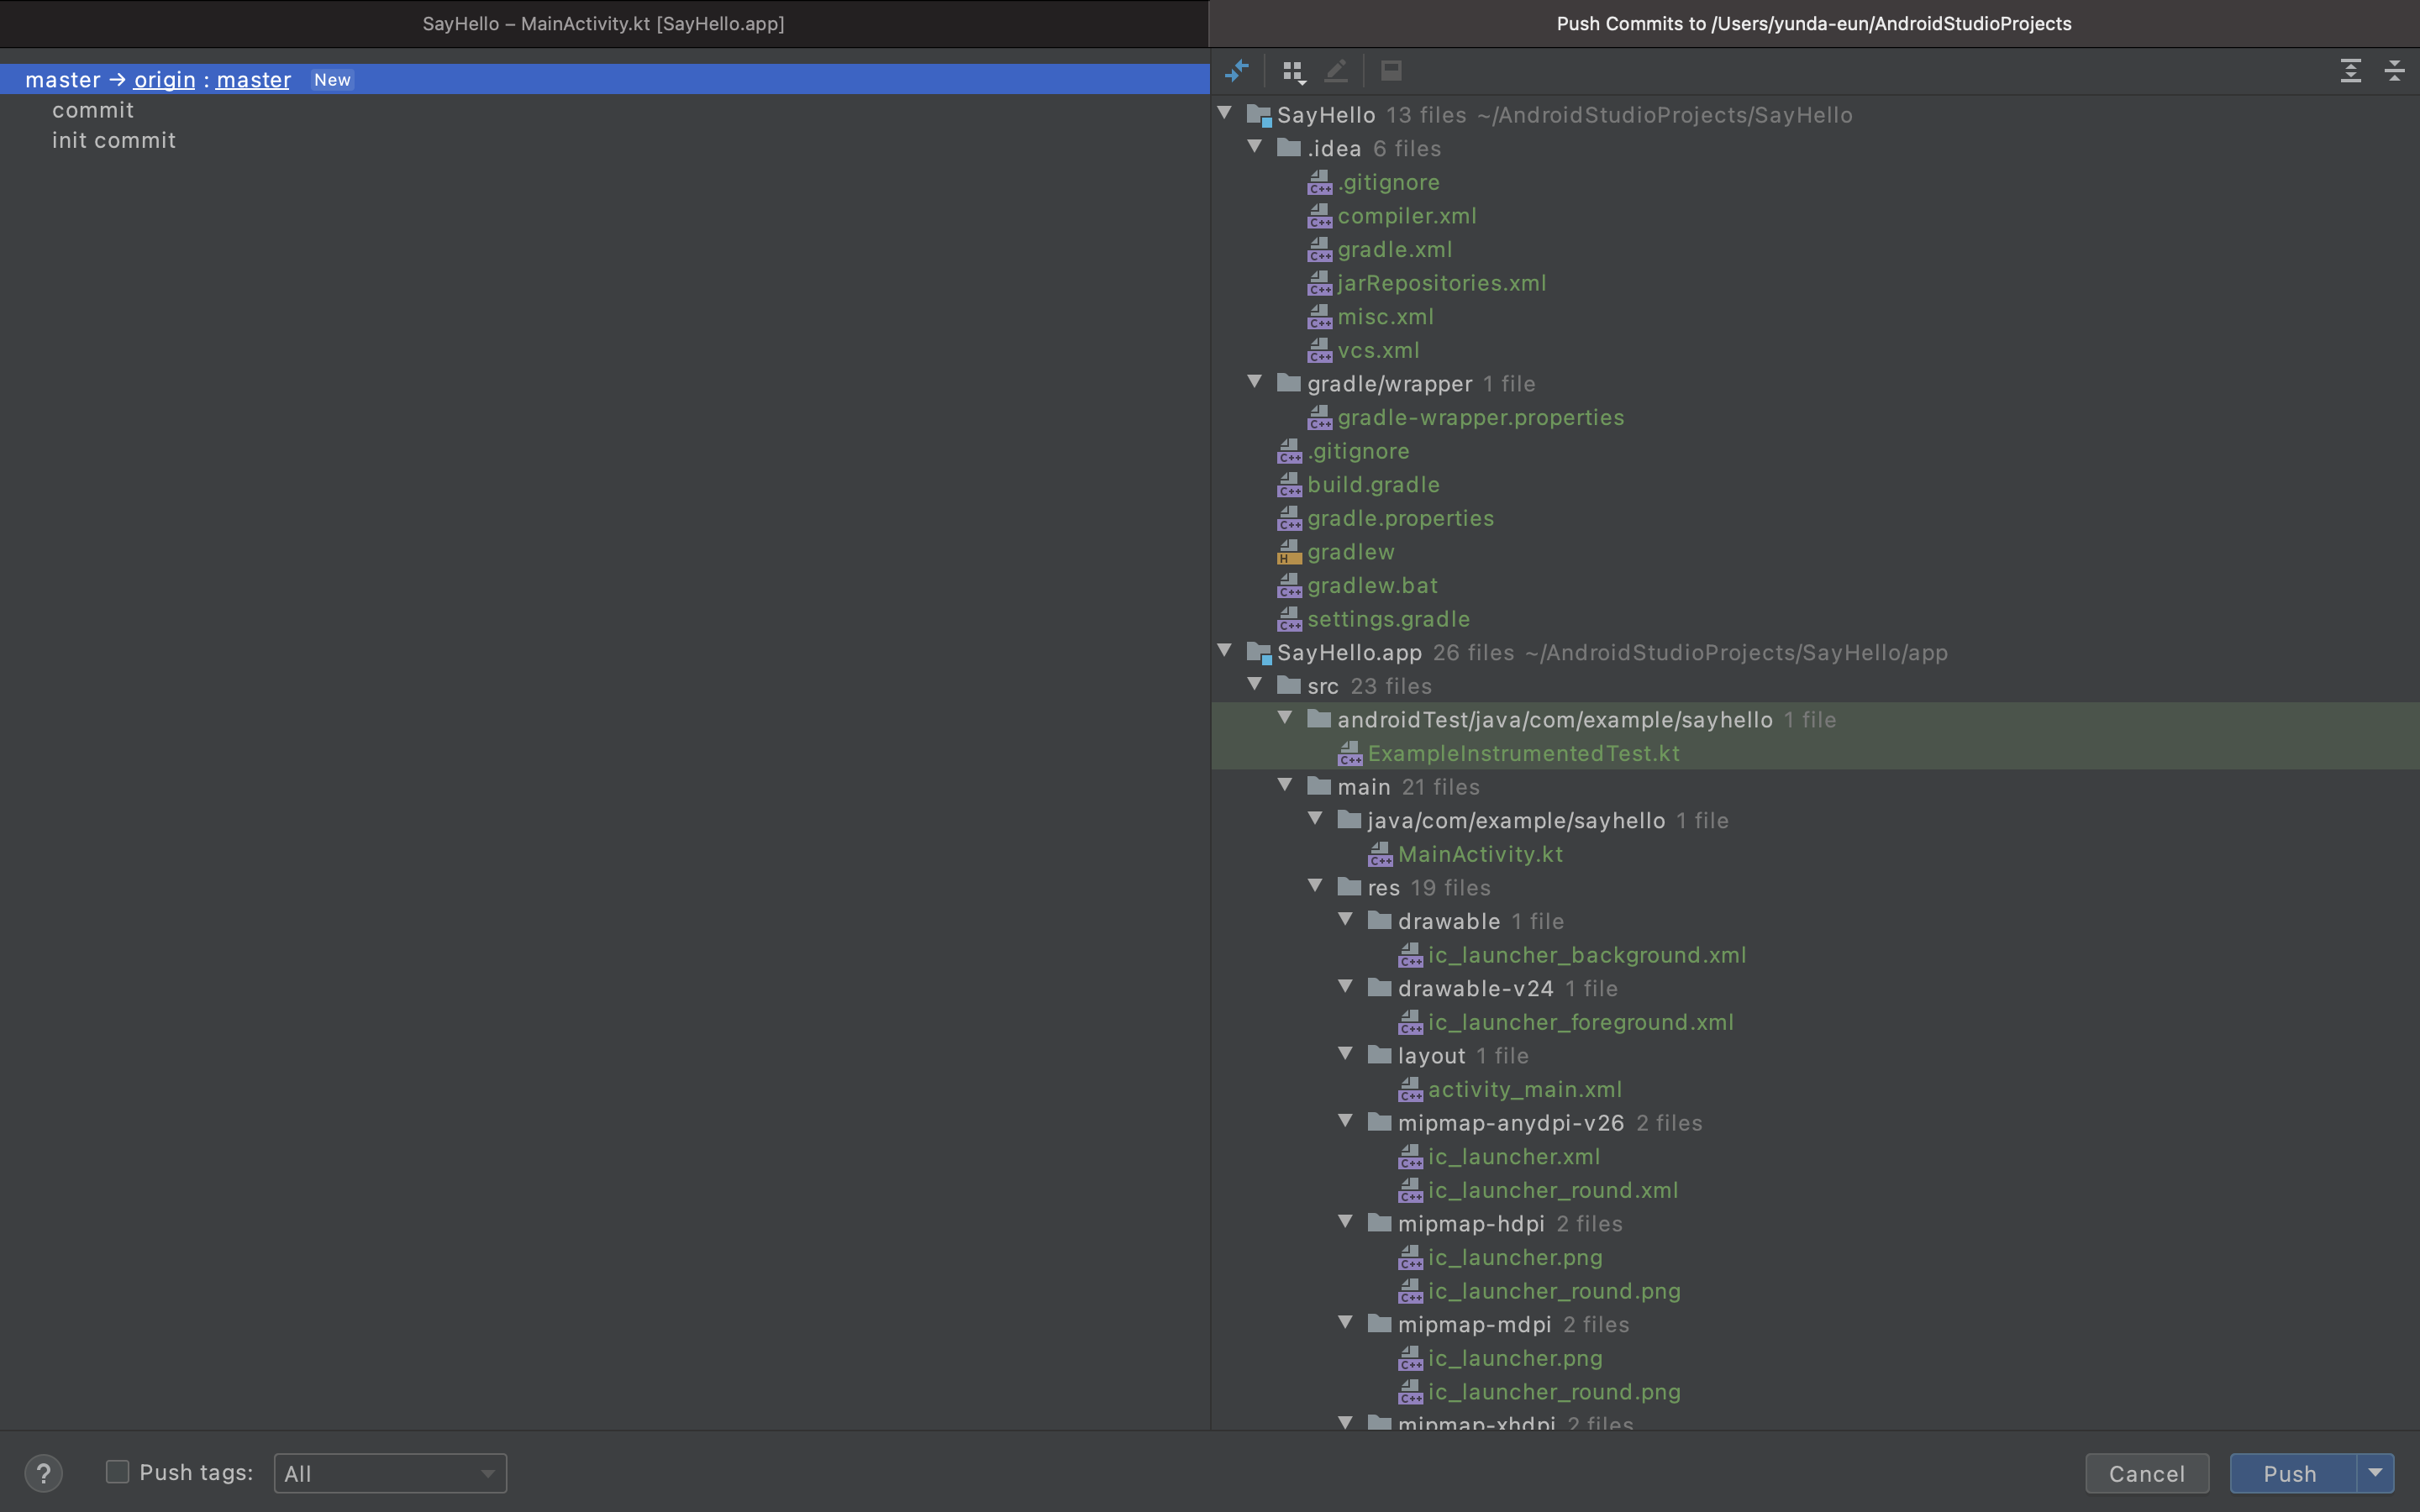The image size is (2420, 1512).
Task: Click the Push button
Action: pyautogui.click(x=2293, y=1473)
